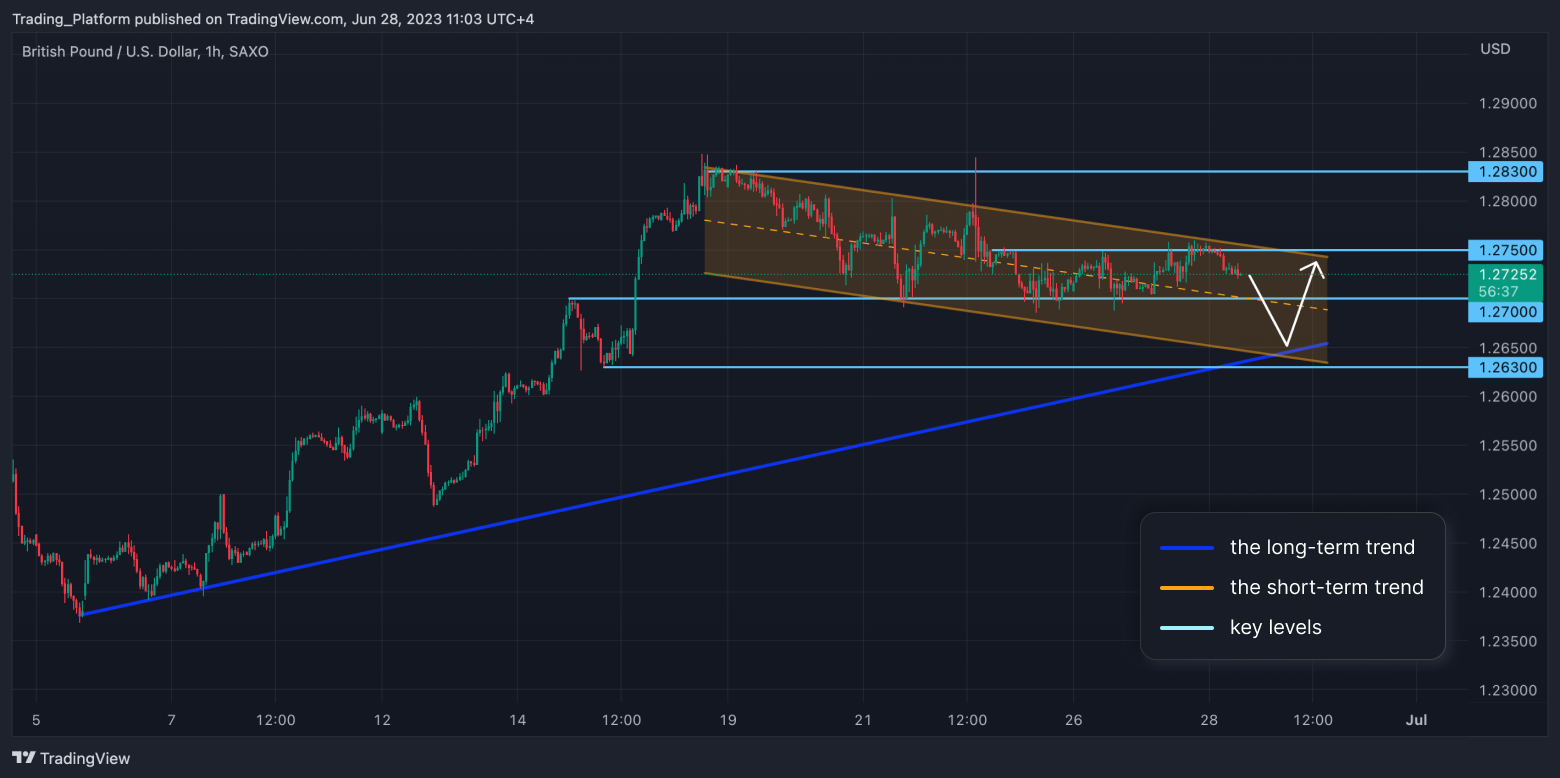Click the light-blue line swatch in legend

click(x=1187, y=628)
